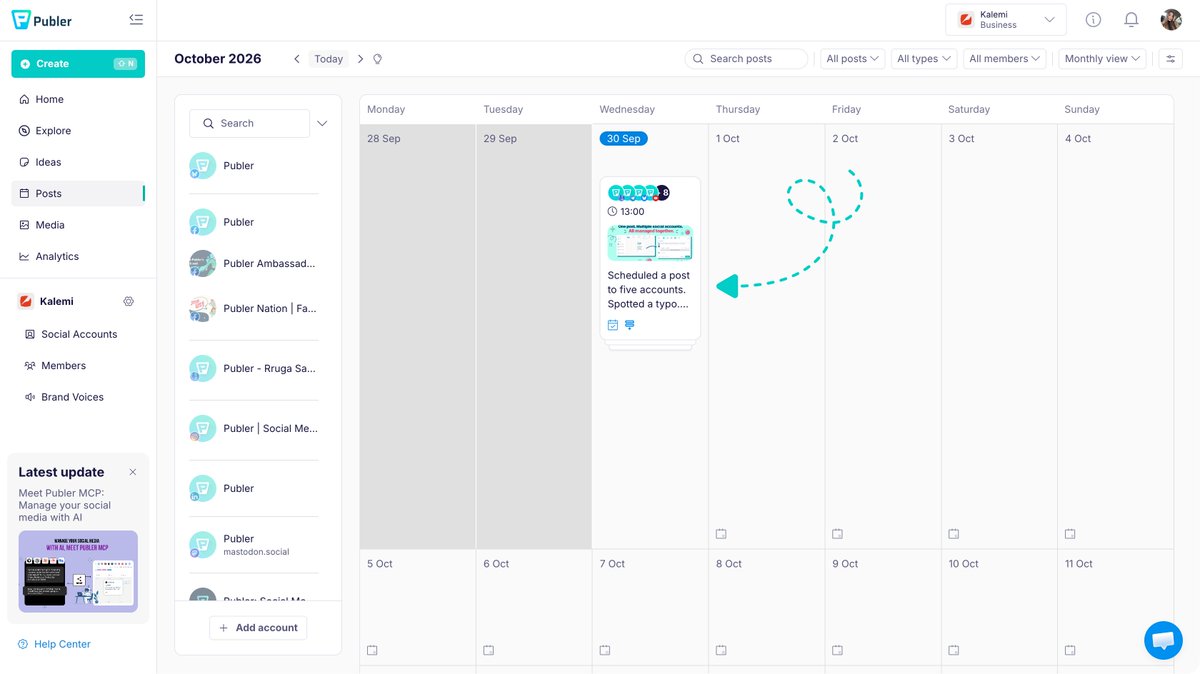Open the live chat widget
This screenshot has height=674, width=1200.
[x=1163, y=640]
